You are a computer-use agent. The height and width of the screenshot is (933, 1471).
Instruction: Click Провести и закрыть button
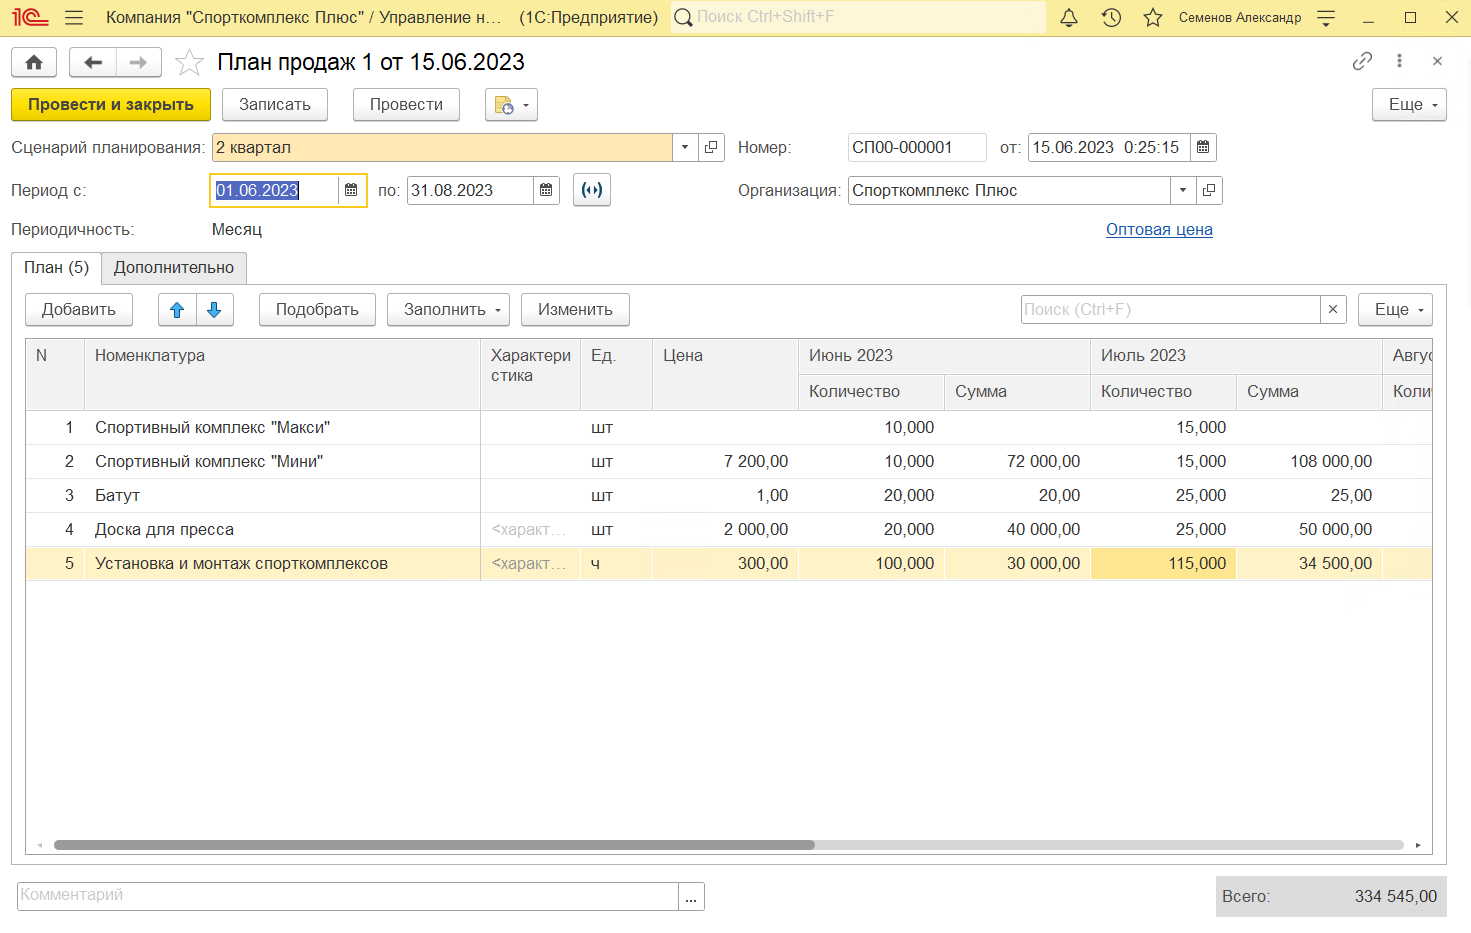coord(111,105)
